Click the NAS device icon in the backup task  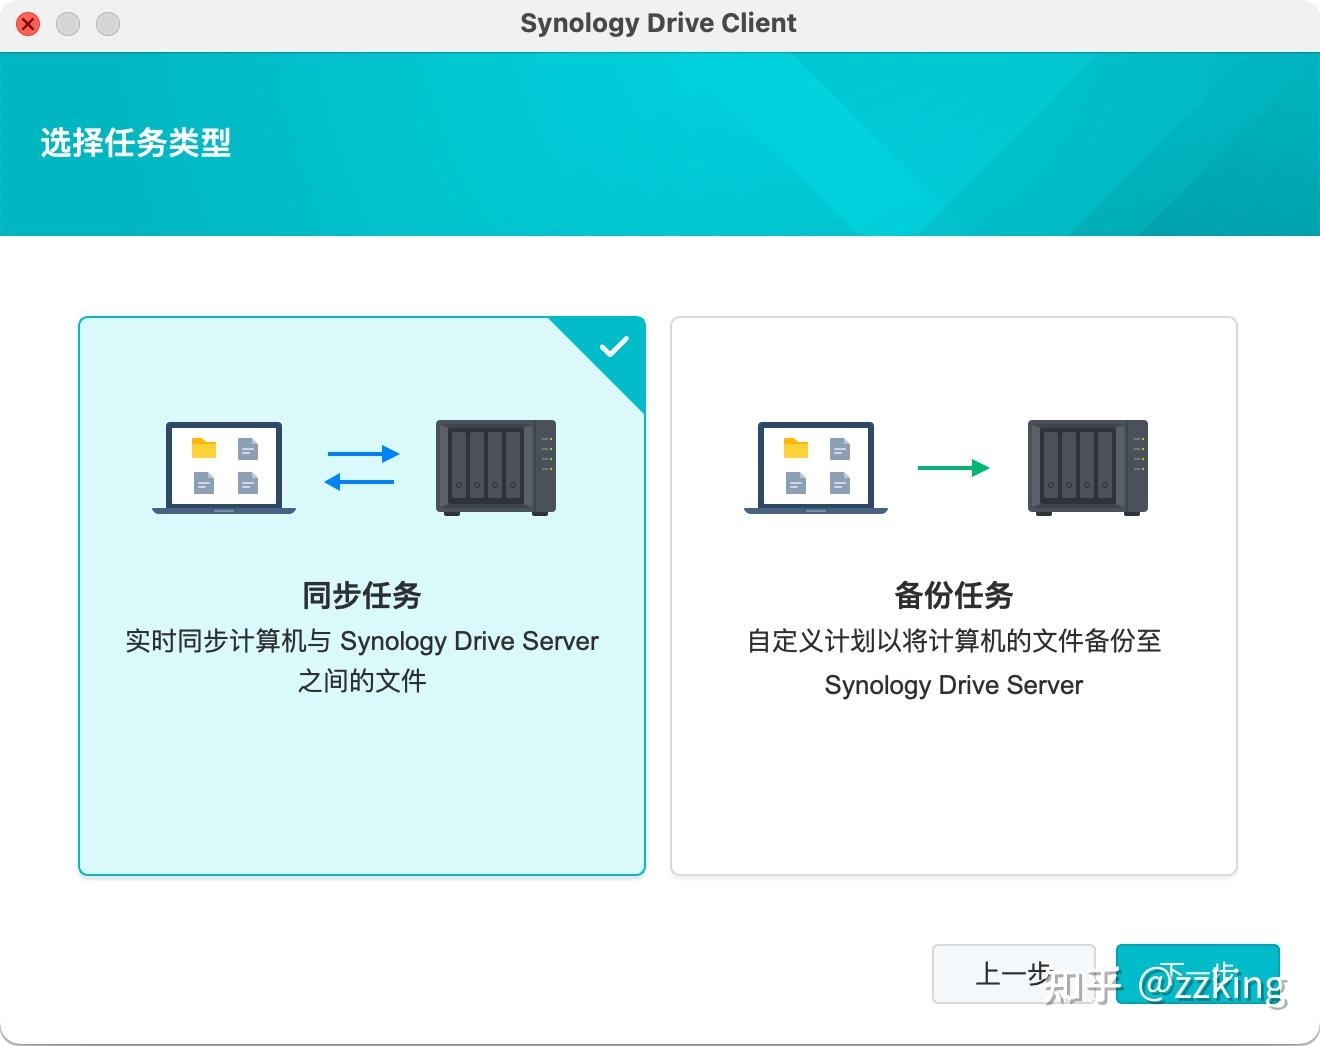(x=1087, y=467)
